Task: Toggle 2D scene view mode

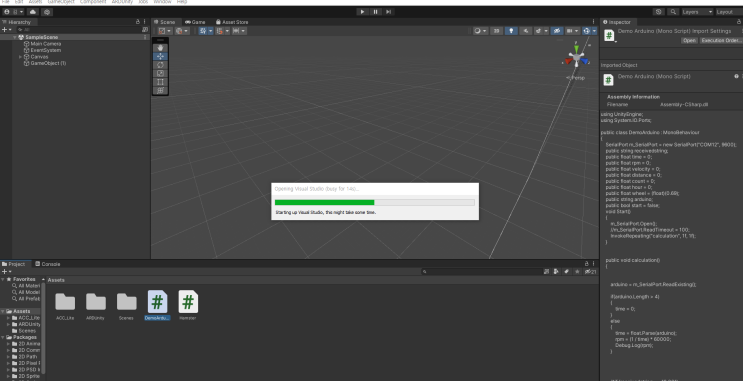Action: click(x=496, y=31)
